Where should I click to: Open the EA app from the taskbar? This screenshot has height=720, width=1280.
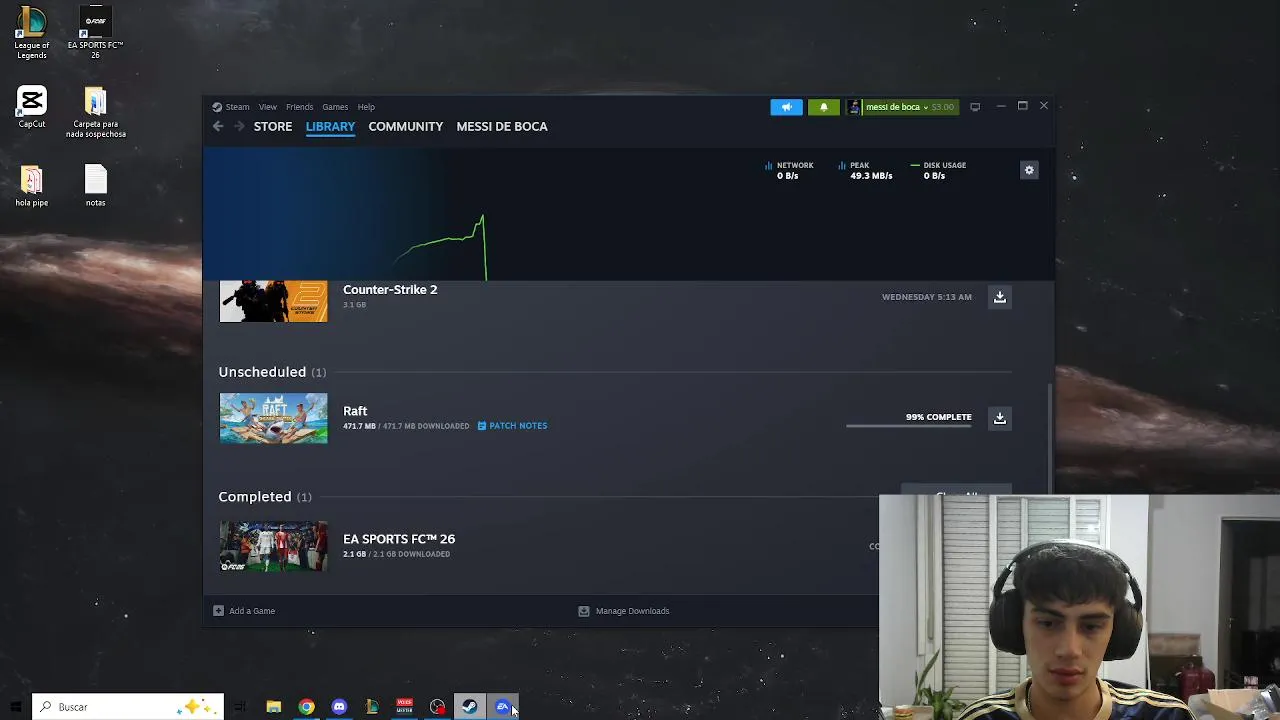[x=502, y=707]
